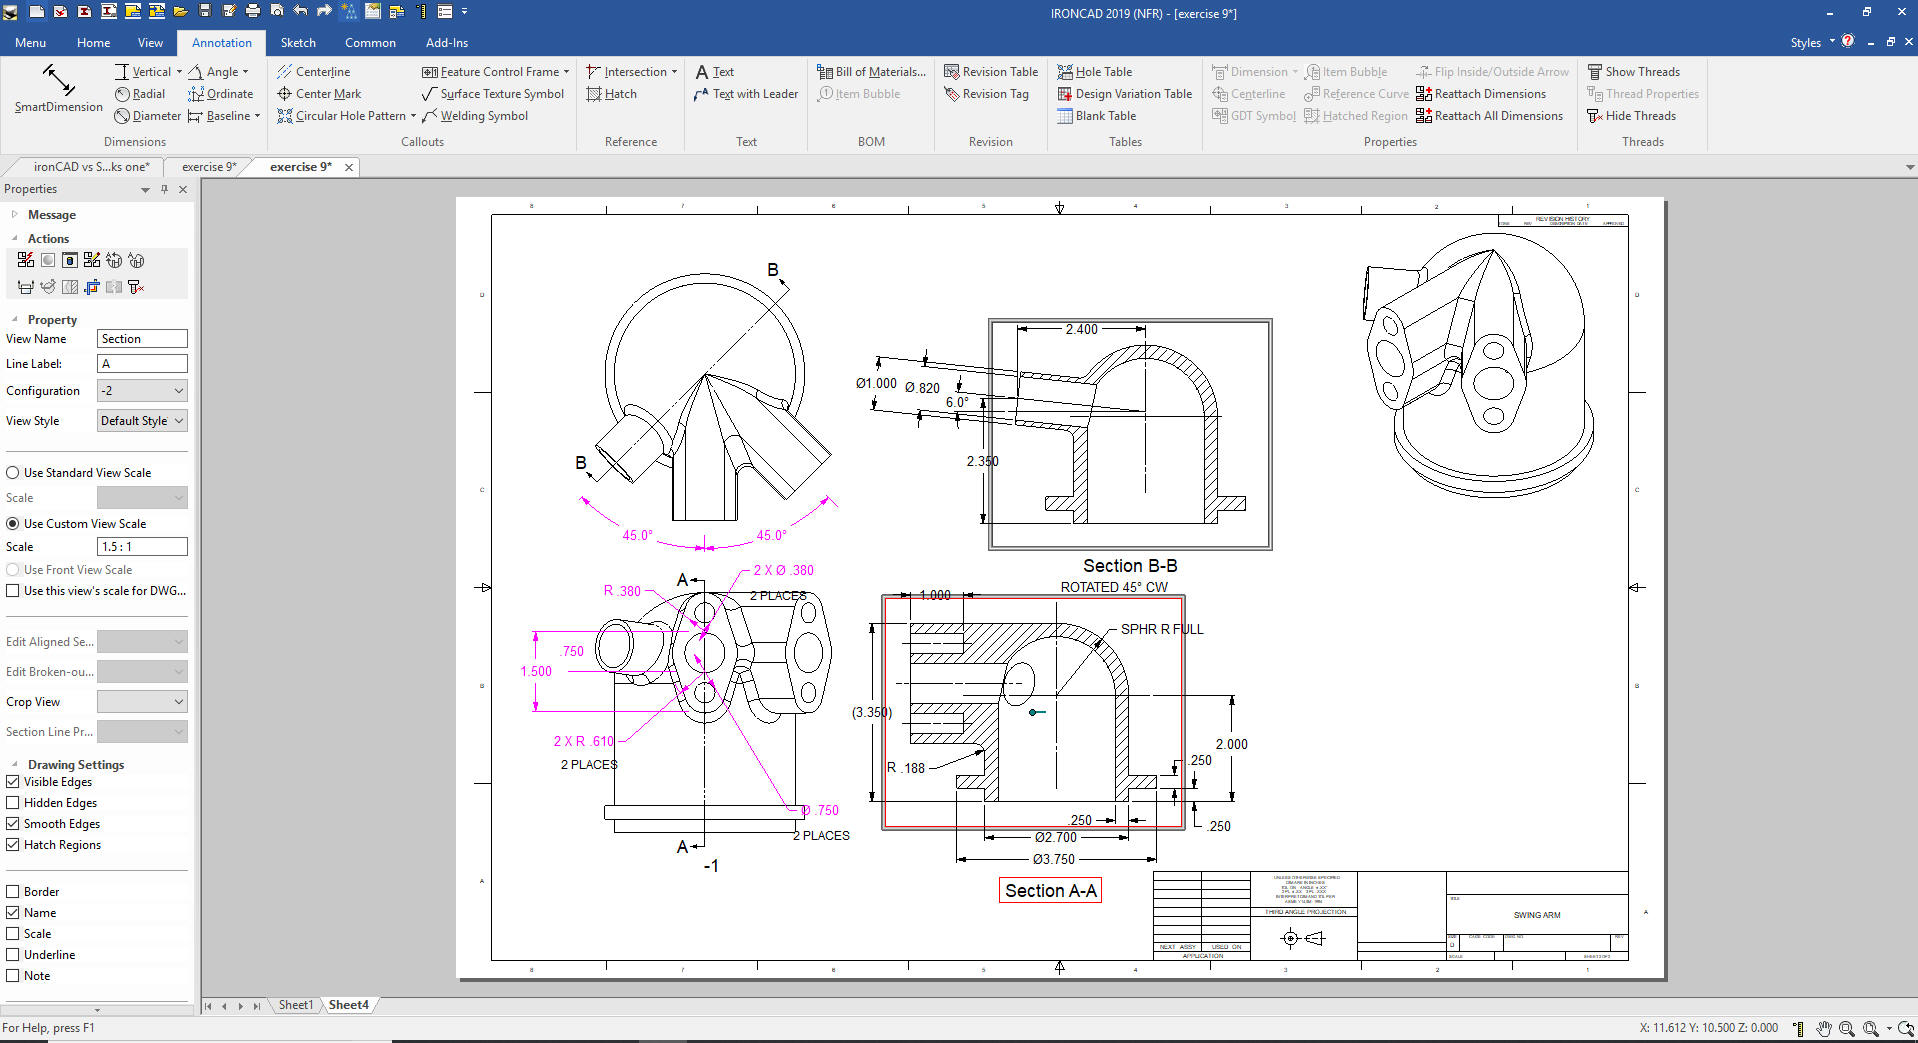Insert a Text annotation
The image size is (1918, 1043).
715,72
